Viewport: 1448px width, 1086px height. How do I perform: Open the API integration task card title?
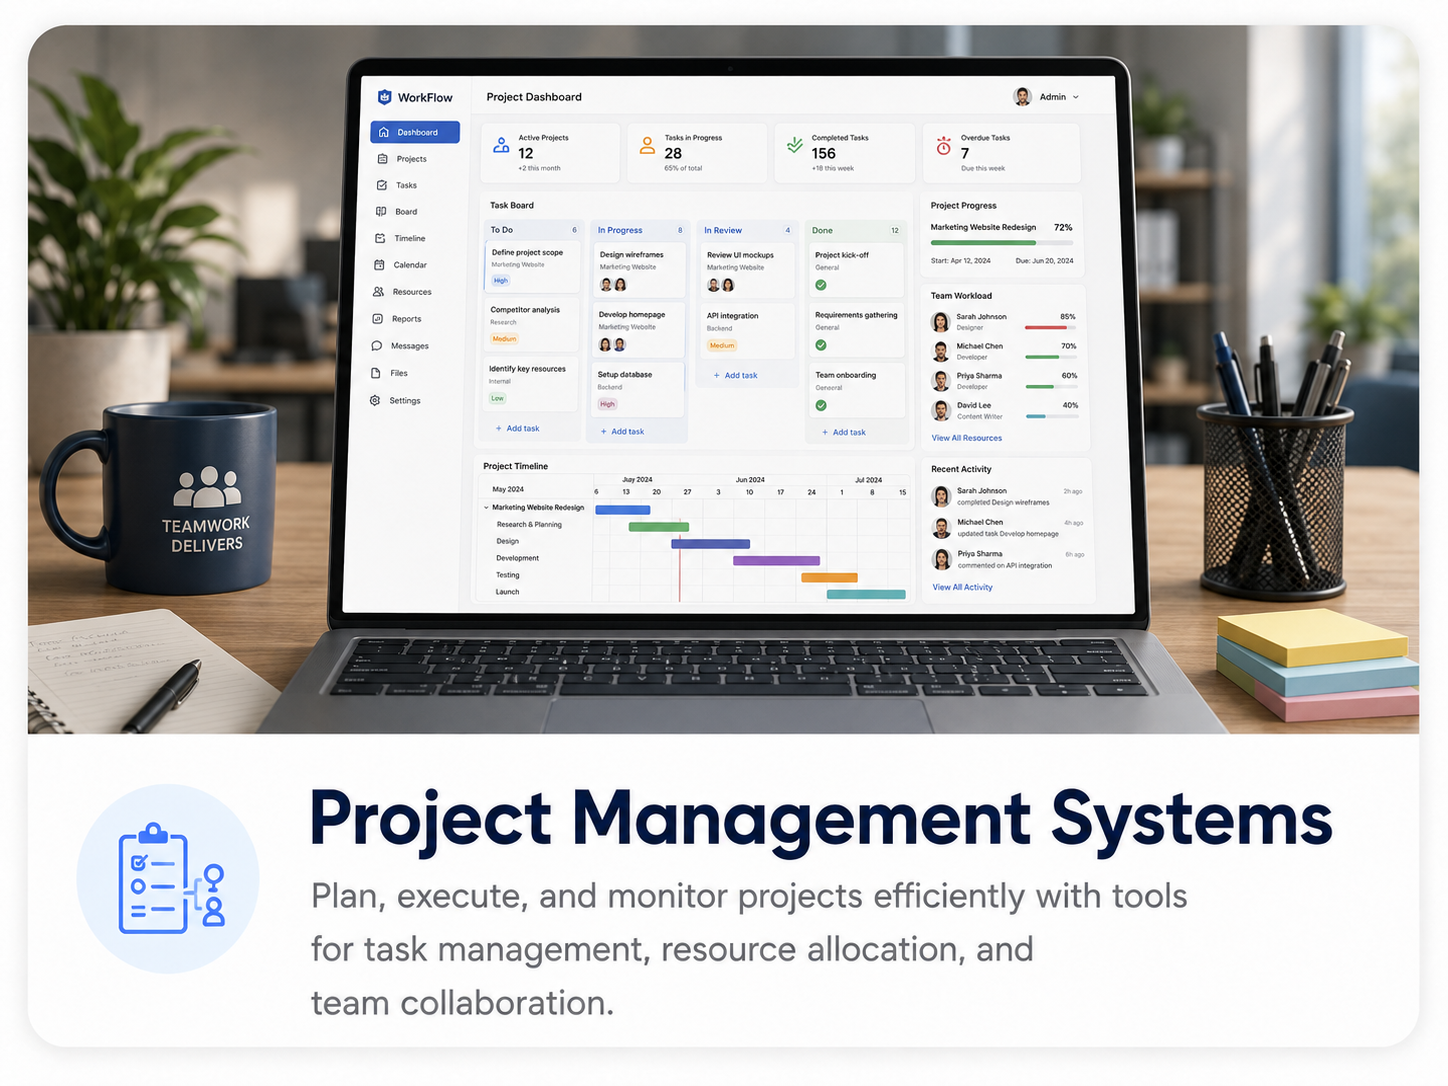[x=732, y=316]
